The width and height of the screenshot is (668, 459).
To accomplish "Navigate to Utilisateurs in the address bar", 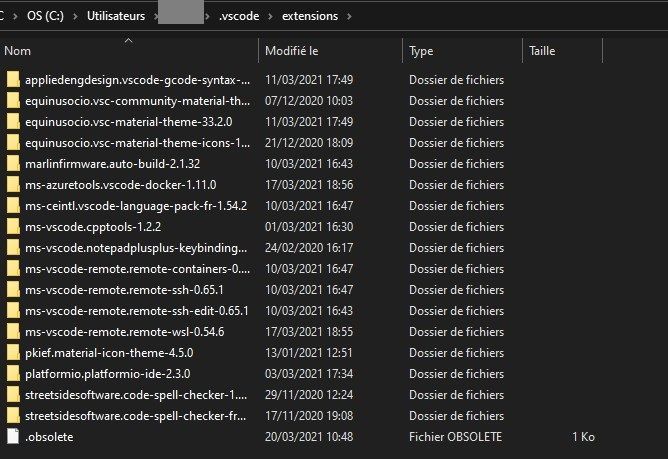I will [115, 17].
